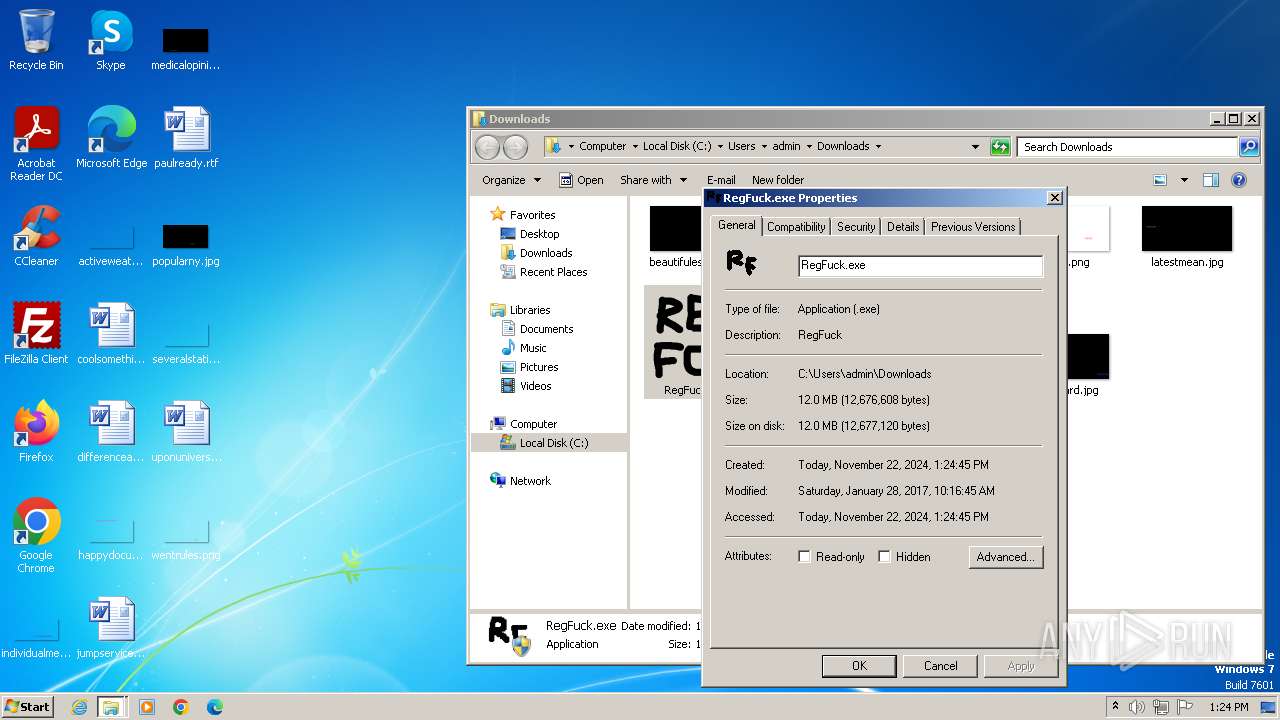Viewport: 1280px width, 720px height.
Task: Switch to the Compatibility tab
Action: click(x=796, y=227)
